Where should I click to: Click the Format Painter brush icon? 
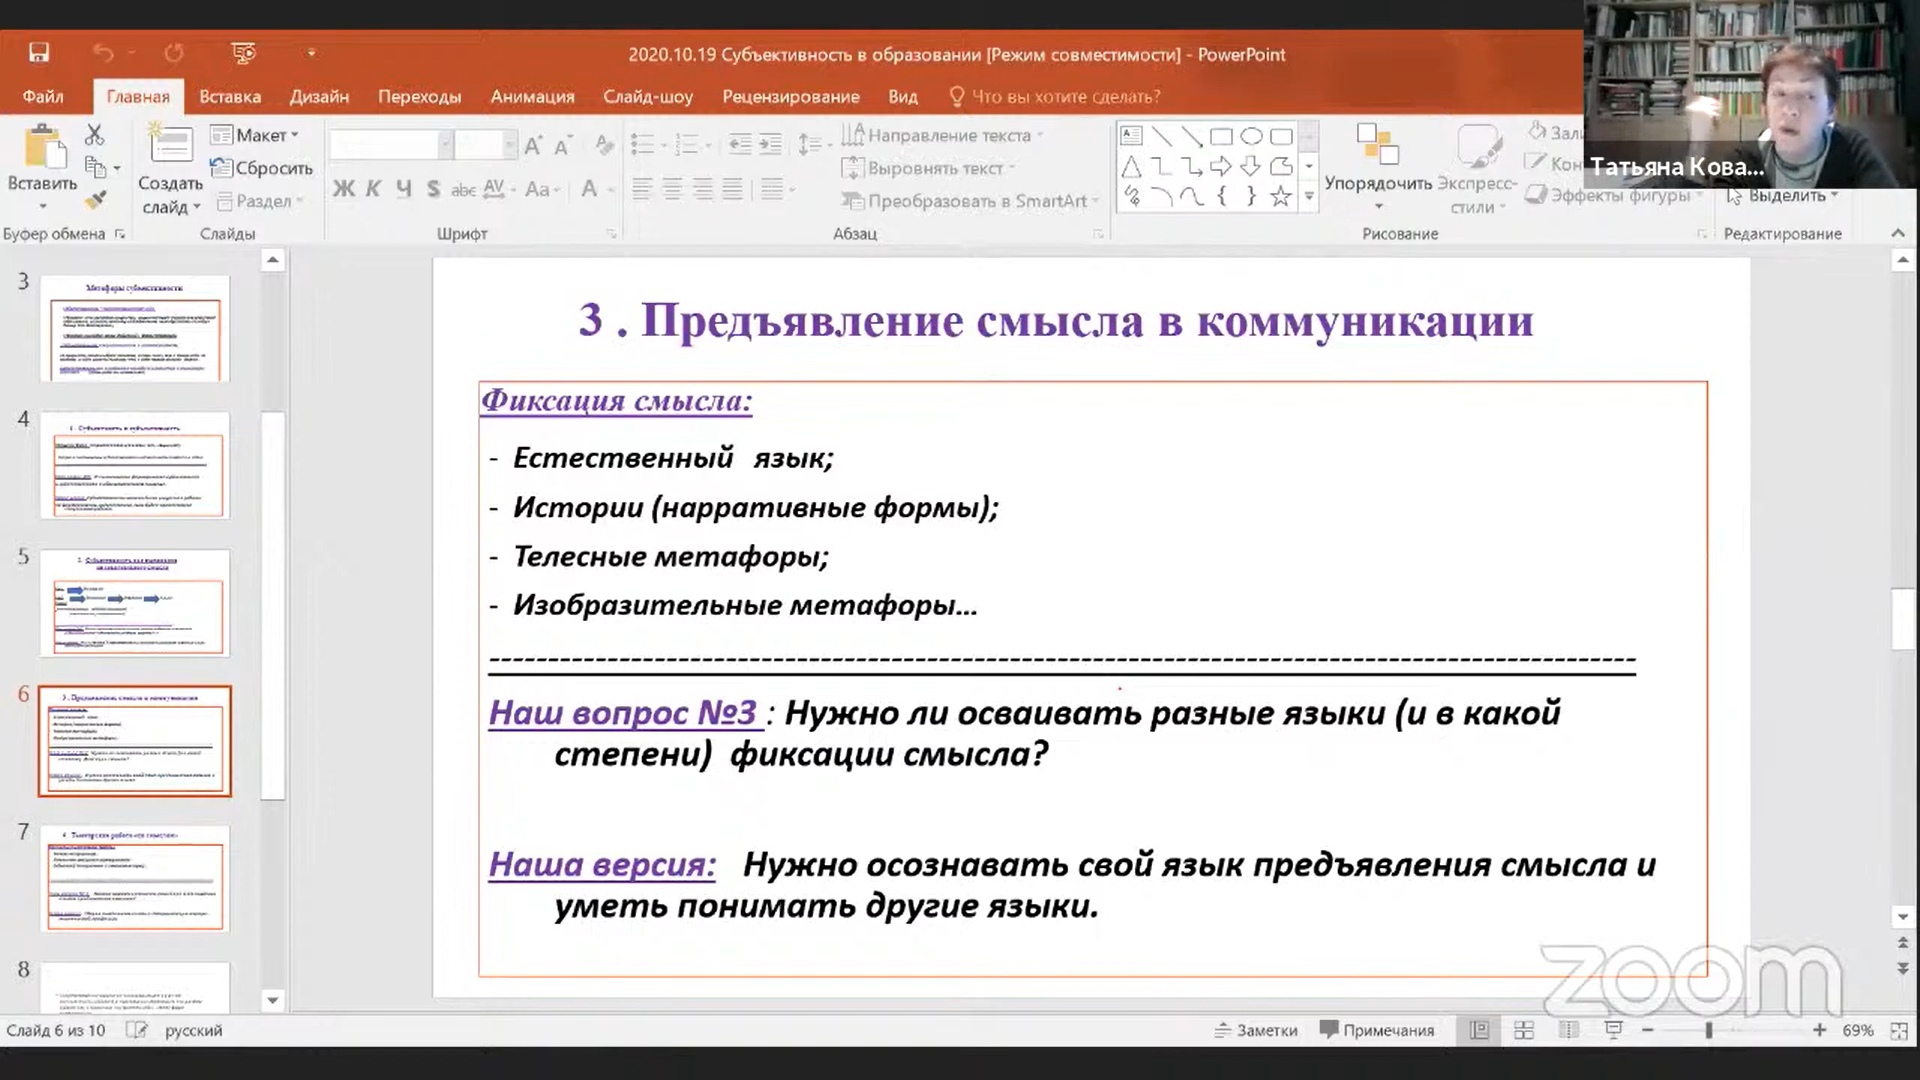[x=95, y=201]
